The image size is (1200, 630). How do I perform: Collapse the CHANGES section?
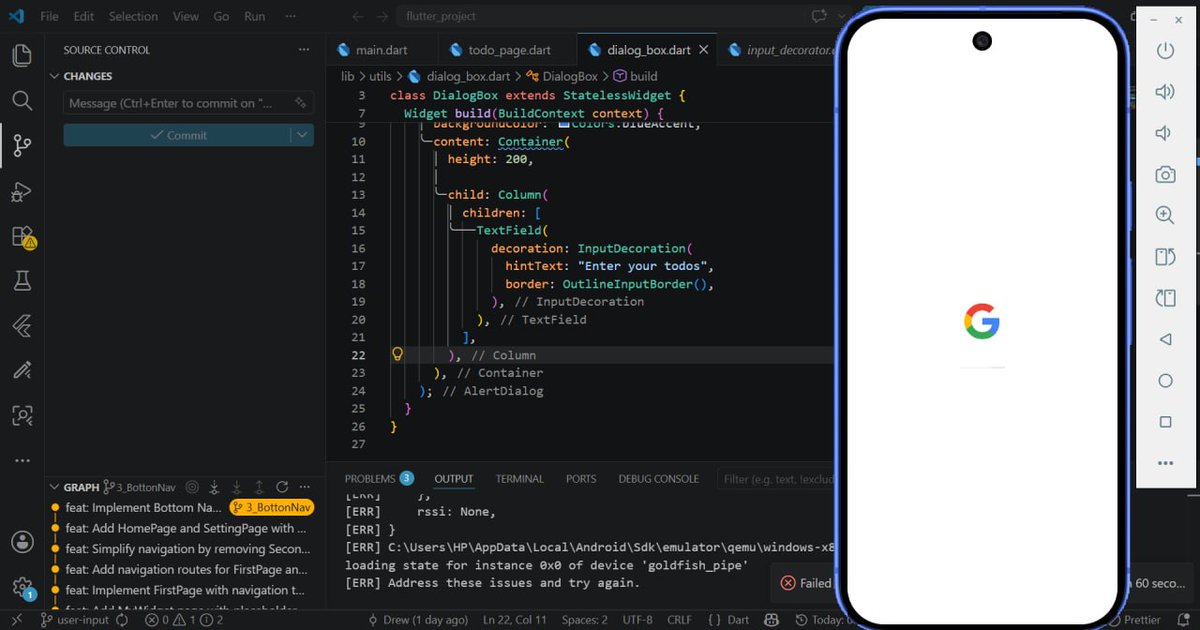click(55, 76)
